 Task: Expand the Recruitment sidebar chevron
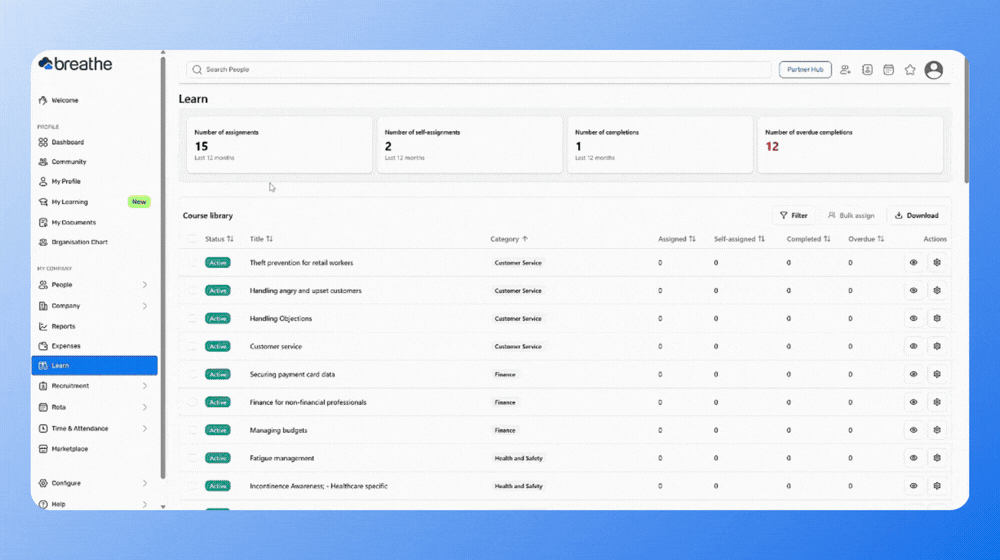pos(145,386)
